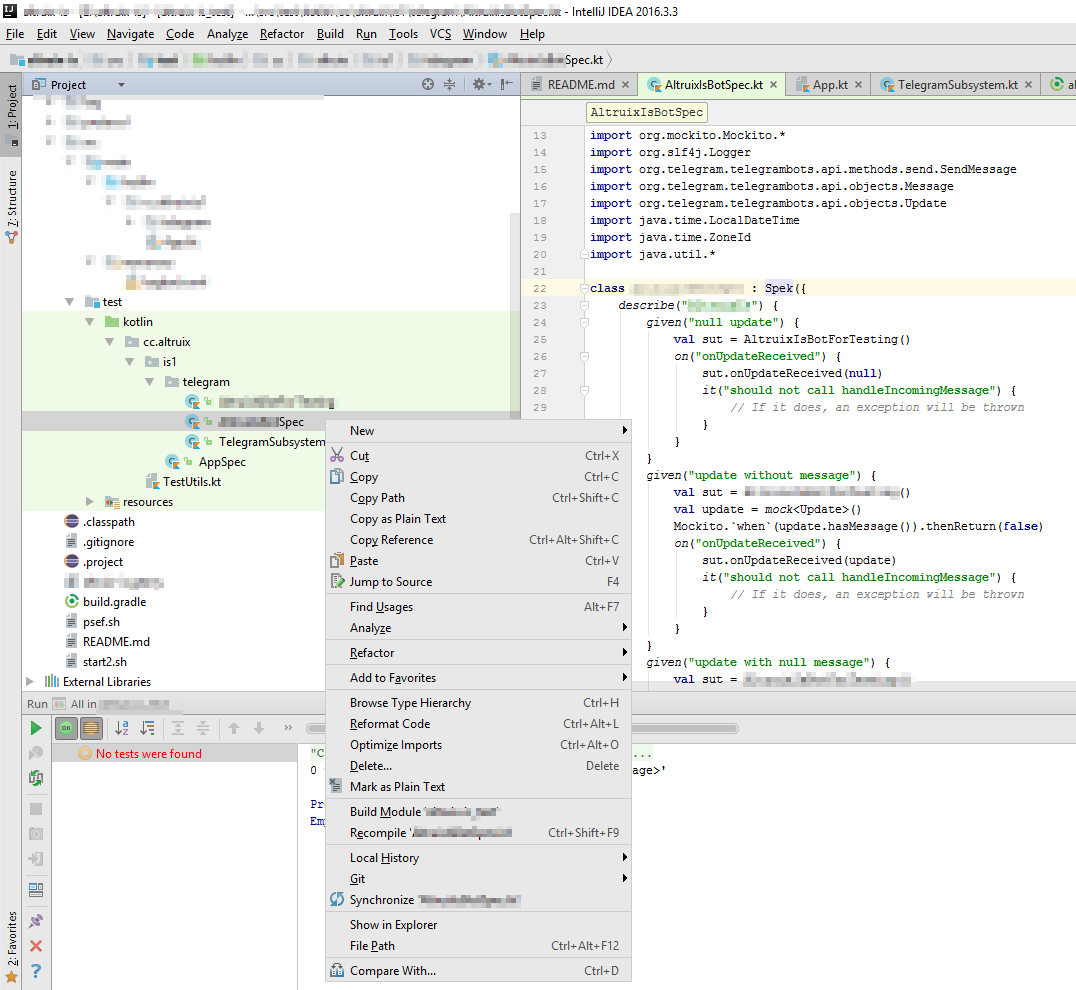Click Collapse All in Project panel
The width and height of the screenshot is (1076, 990).
449,85
